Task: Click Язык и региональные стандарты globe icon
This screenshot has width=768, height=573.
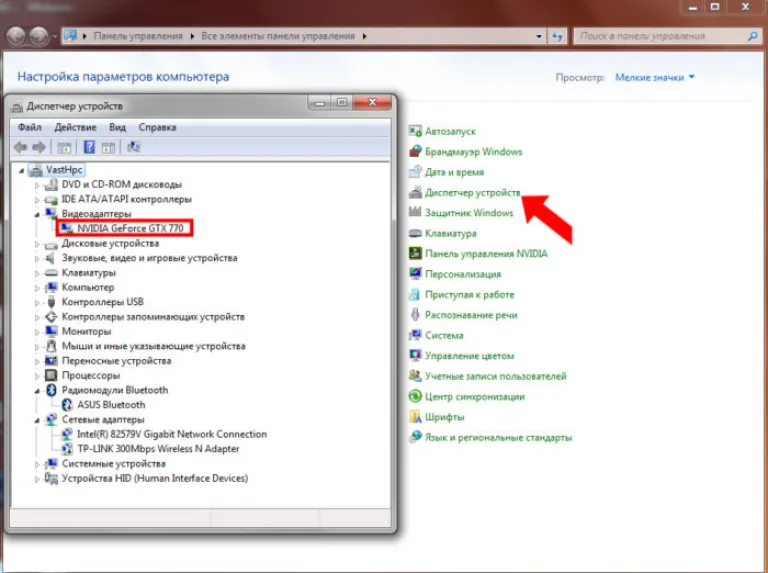Action: point(415,437)
